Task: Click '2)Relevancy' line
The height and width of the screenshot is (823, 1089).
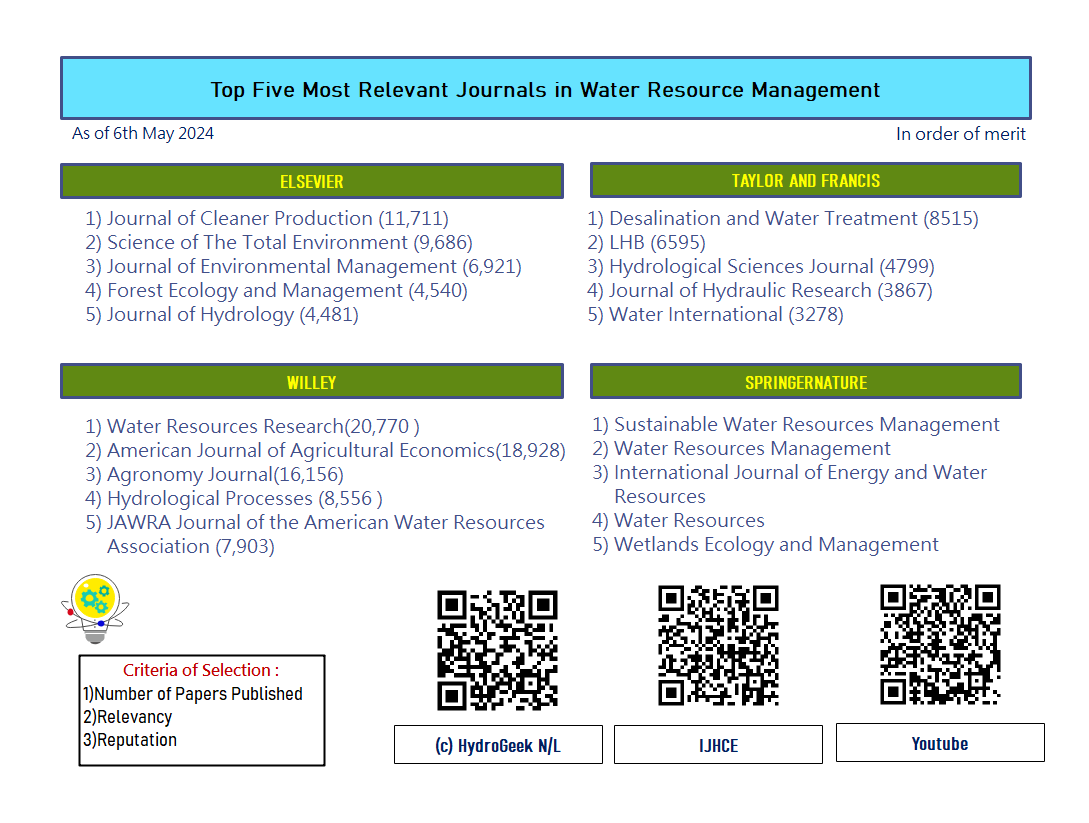Action: point(127,717)
